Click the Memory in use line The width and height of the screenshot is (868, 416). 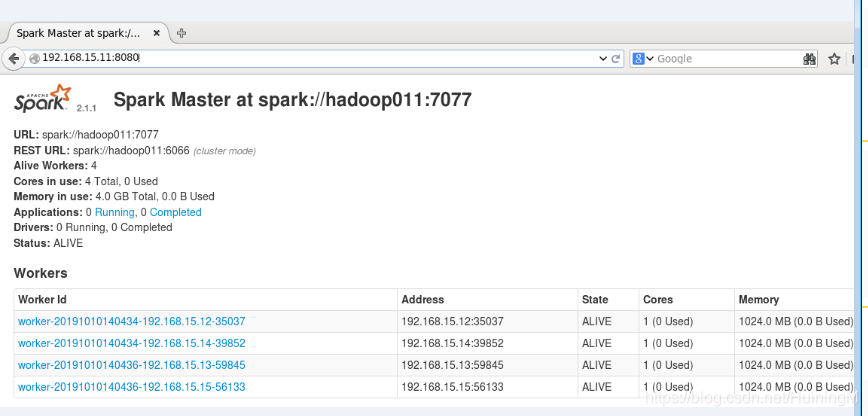tap(114, 197)
